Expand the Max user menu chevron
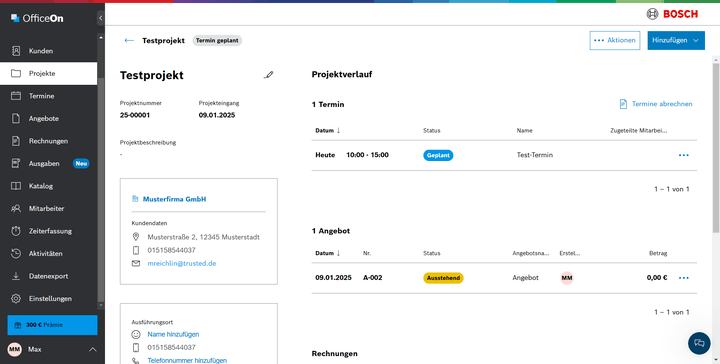The image size is (720, 364). [x=92, y=349]
